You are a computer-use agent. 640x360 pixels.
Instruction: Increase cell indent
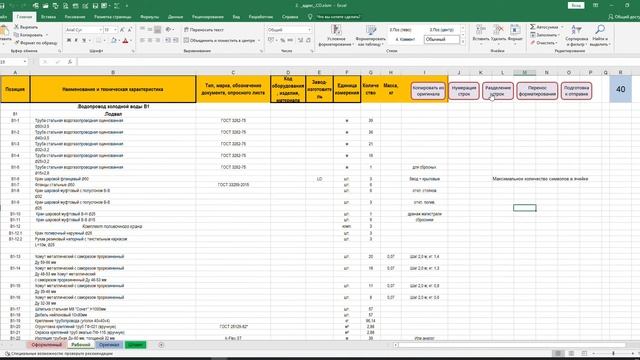click(176, 40)
